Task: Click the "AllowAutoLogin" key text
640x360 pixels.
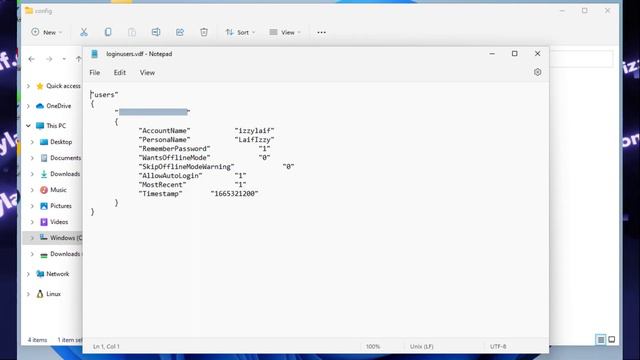Action: (171, 176)
